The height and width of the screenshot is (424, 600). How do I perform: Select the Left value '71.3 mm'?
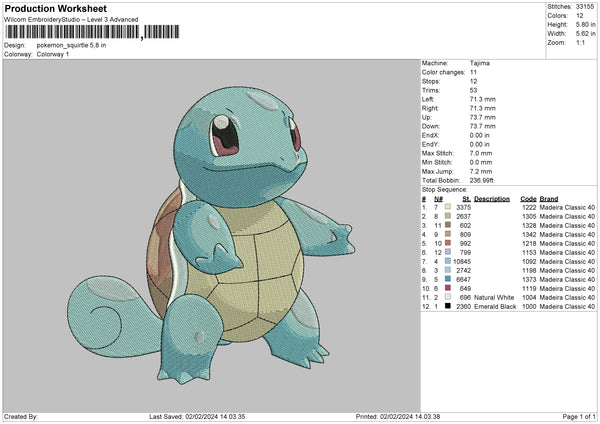(483, 99)
